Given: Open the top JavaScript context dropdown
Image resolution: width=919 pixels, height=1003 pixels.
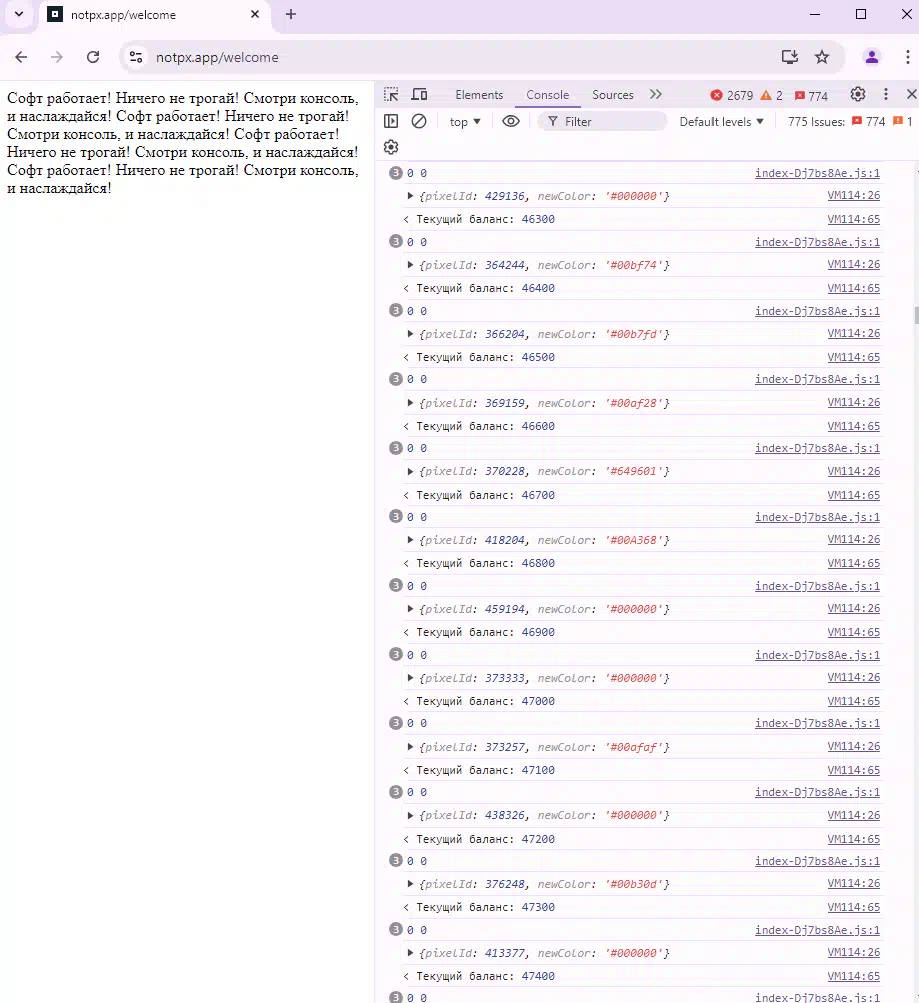Looking at the screenshot, I should [x=465, y=122].
